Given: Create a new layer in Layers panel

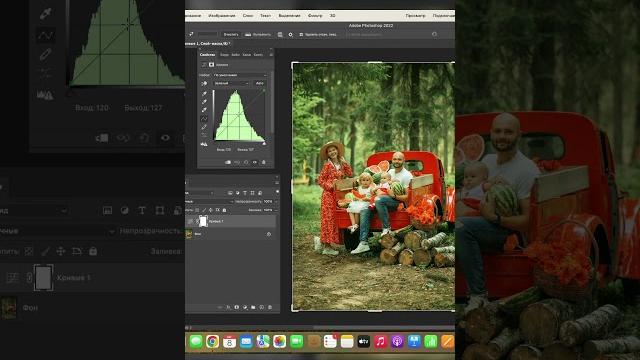Looking at the screenshot, I should [x=262, y=307].
